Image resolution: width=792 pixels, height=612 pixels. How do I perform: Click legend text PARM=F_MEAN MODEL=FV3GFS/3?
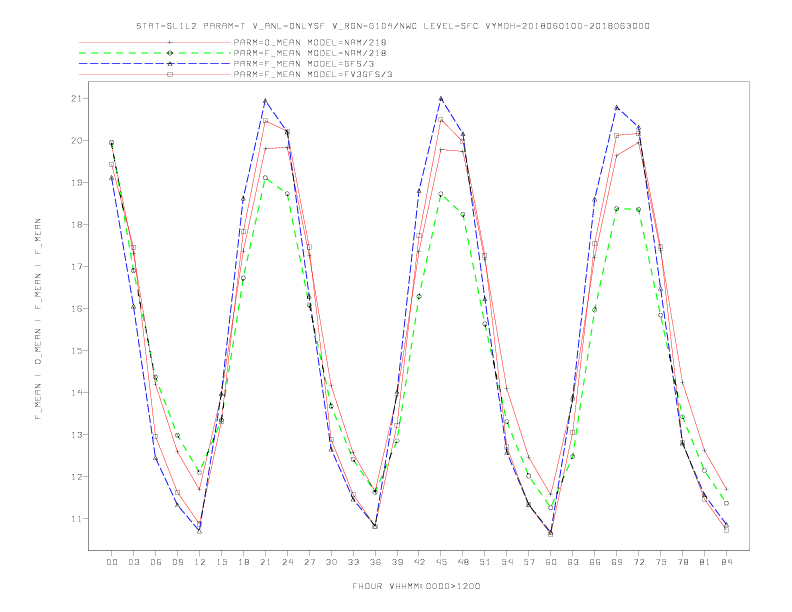tap(313, 74)
